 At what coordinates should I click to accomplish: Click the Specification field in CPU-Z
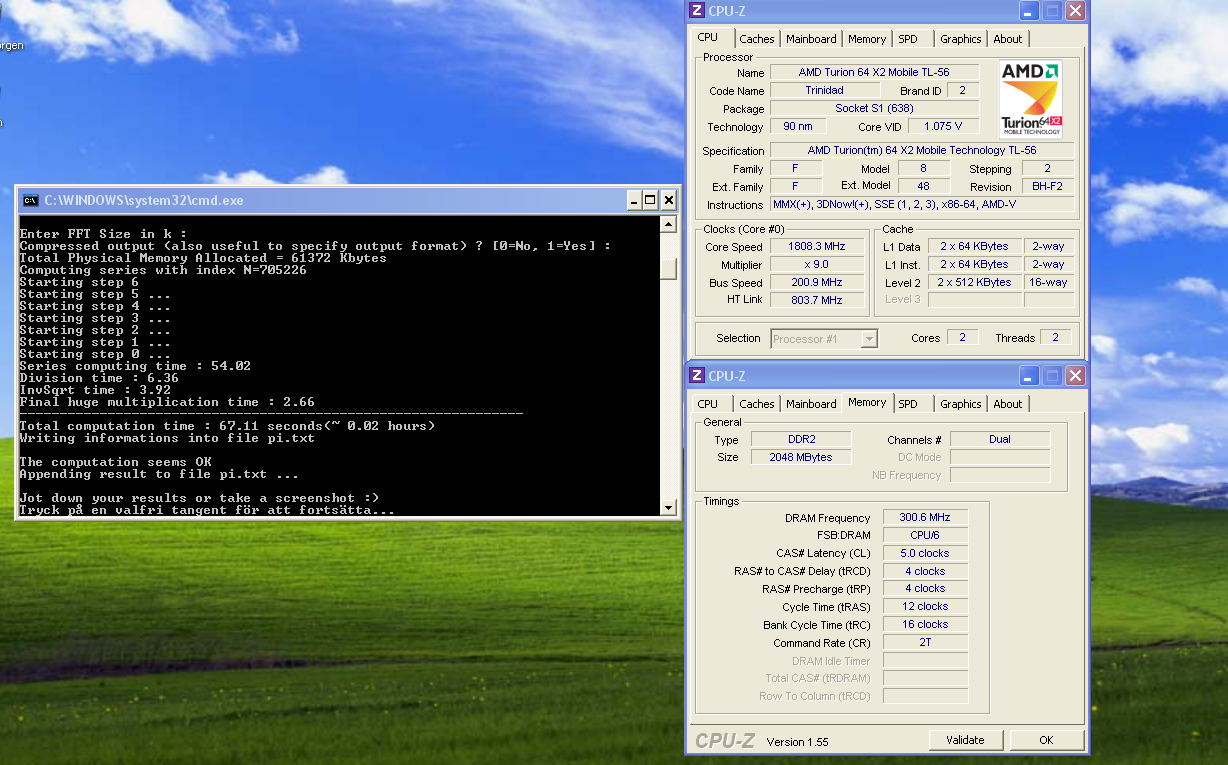(x=922, y=151)
